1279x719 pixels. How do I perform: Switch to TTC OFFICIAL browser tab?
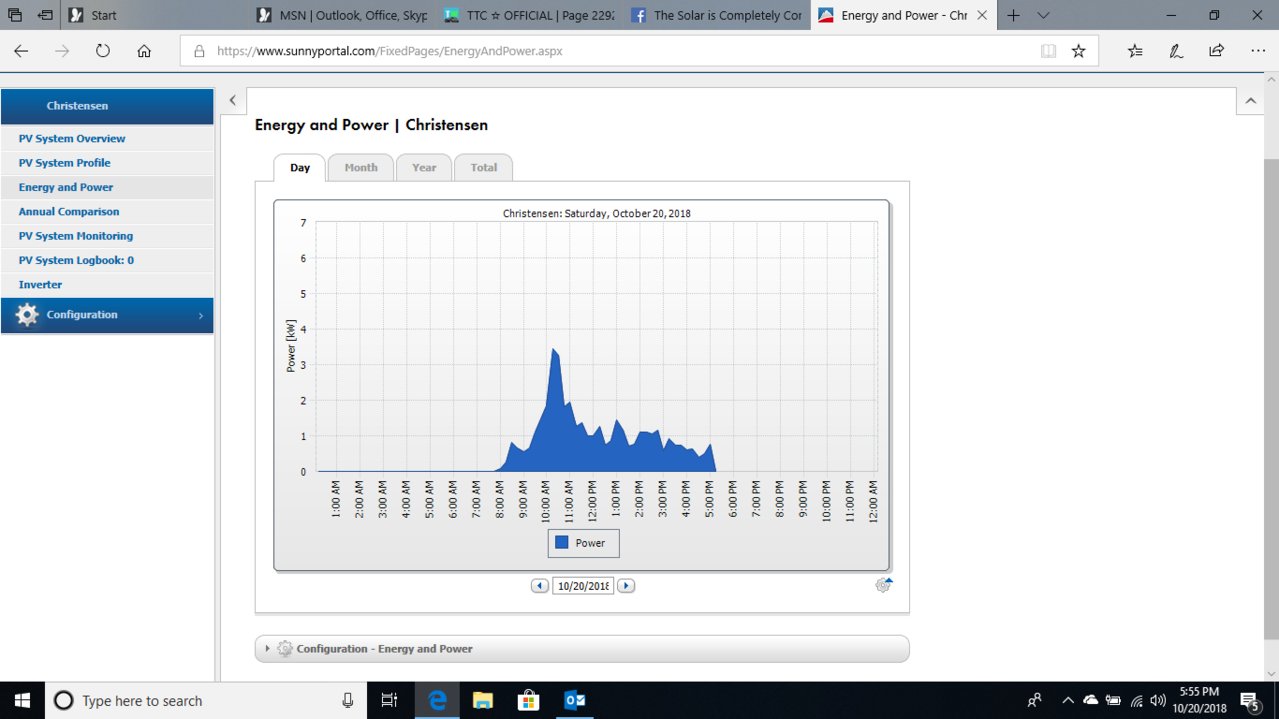click(528, 16)
